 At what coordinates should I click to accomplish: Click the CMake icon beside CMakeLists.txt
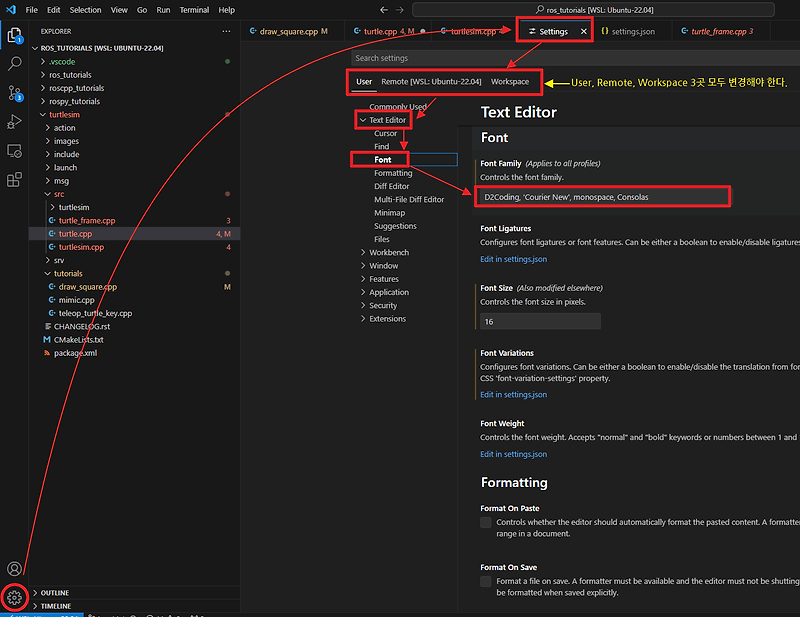(x=47, y=339)
